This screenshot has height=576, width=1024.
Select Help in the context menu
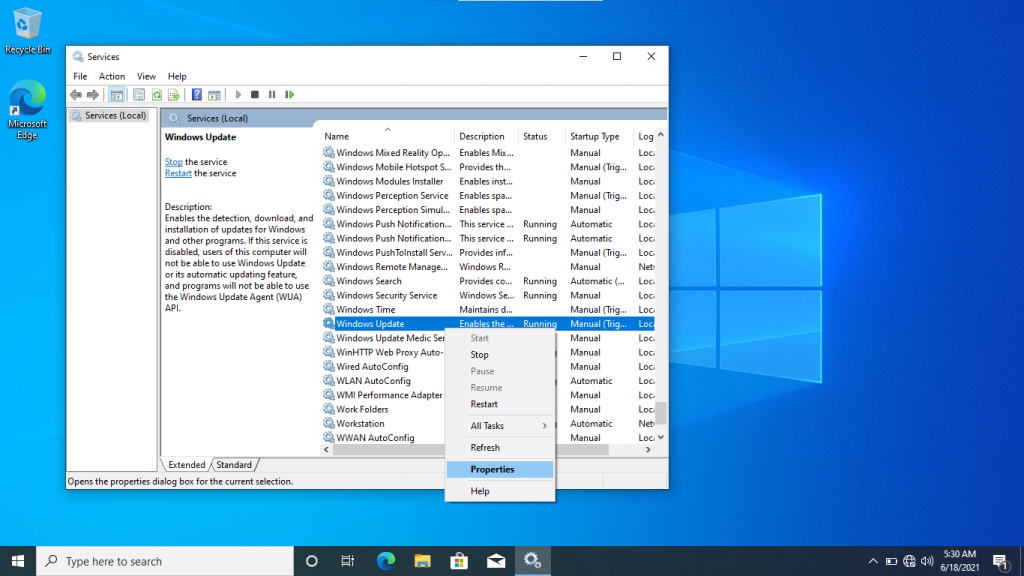(x=500, y=491)
